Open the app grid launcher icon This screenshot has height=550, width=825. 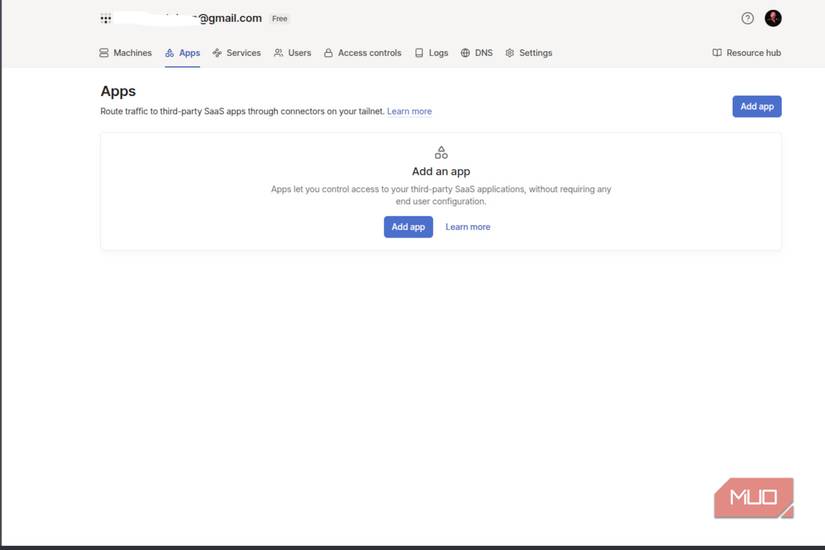pyautogui.click(x=106, y=19)
